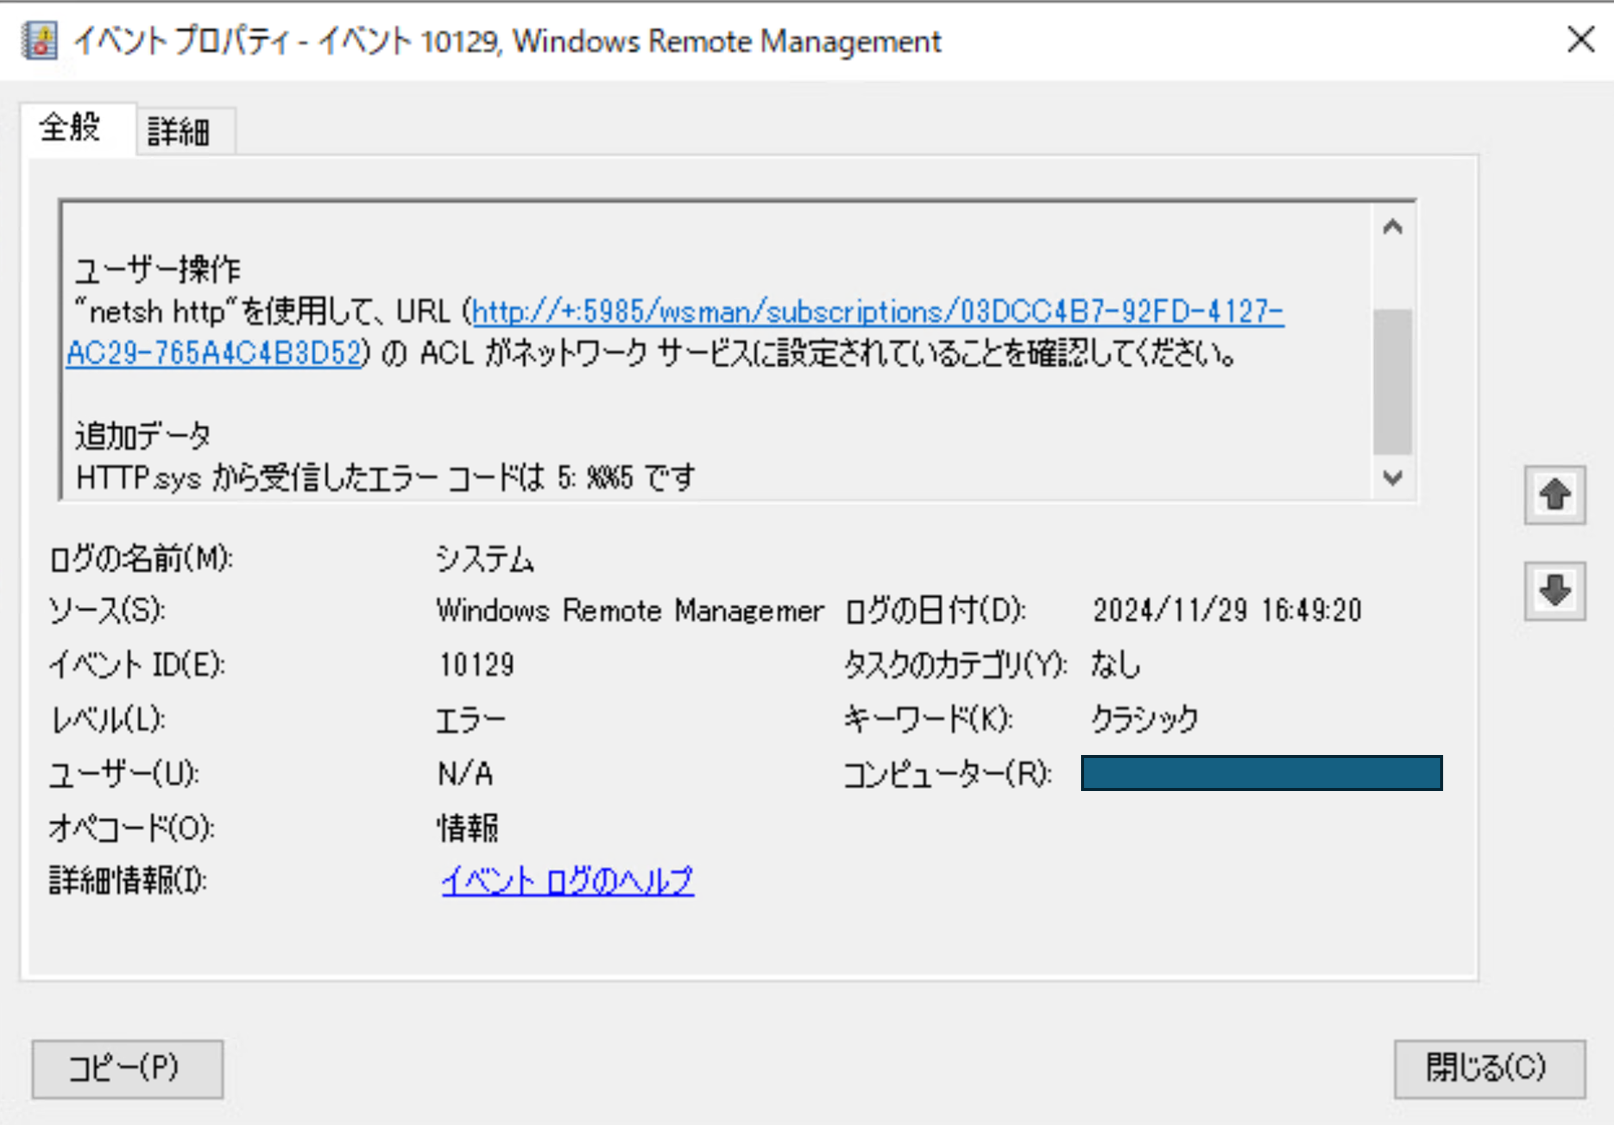Open the wsman subscriptions URL hyperlink
Image resolution: width=1614 pixels, height=1125 pixels.
[x=880, y=312]
